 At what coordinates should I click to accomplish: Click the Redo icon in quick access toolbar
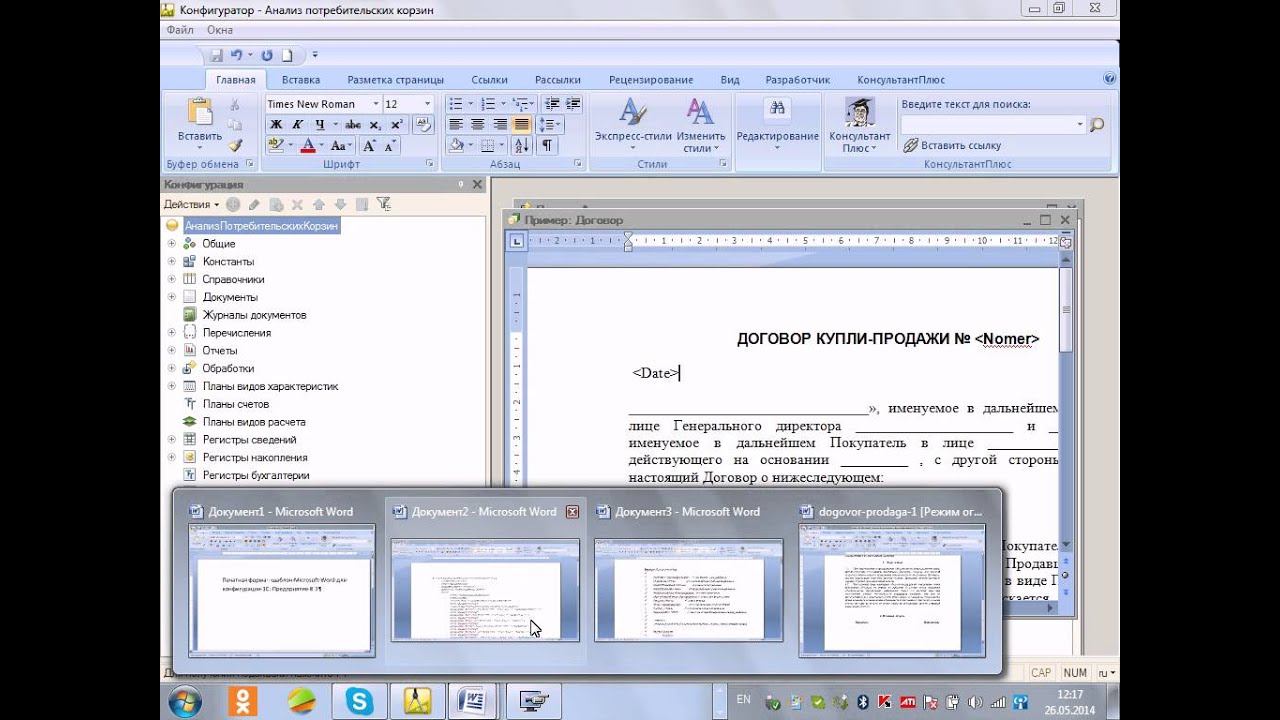(267, 56)
